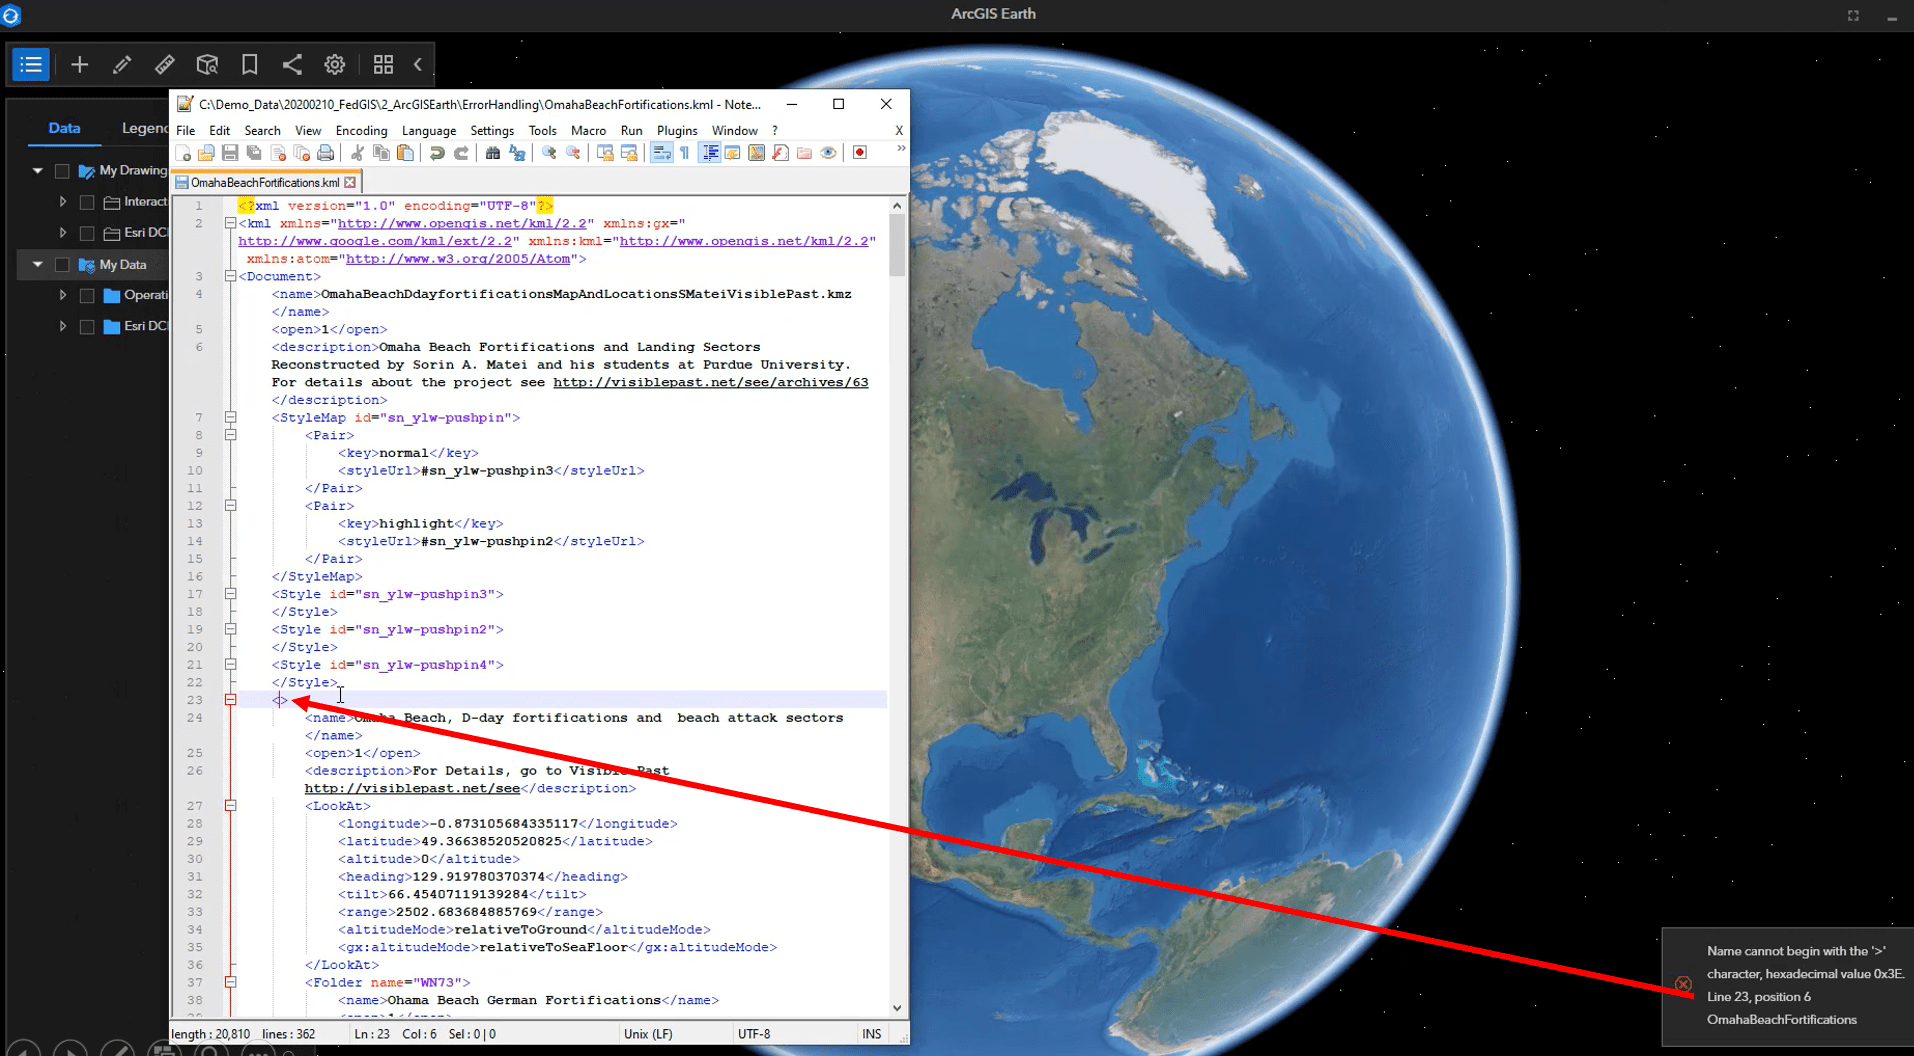
Task: Collapse the ArcGIS Earth toolbar chevron
Action: (418, 65)
